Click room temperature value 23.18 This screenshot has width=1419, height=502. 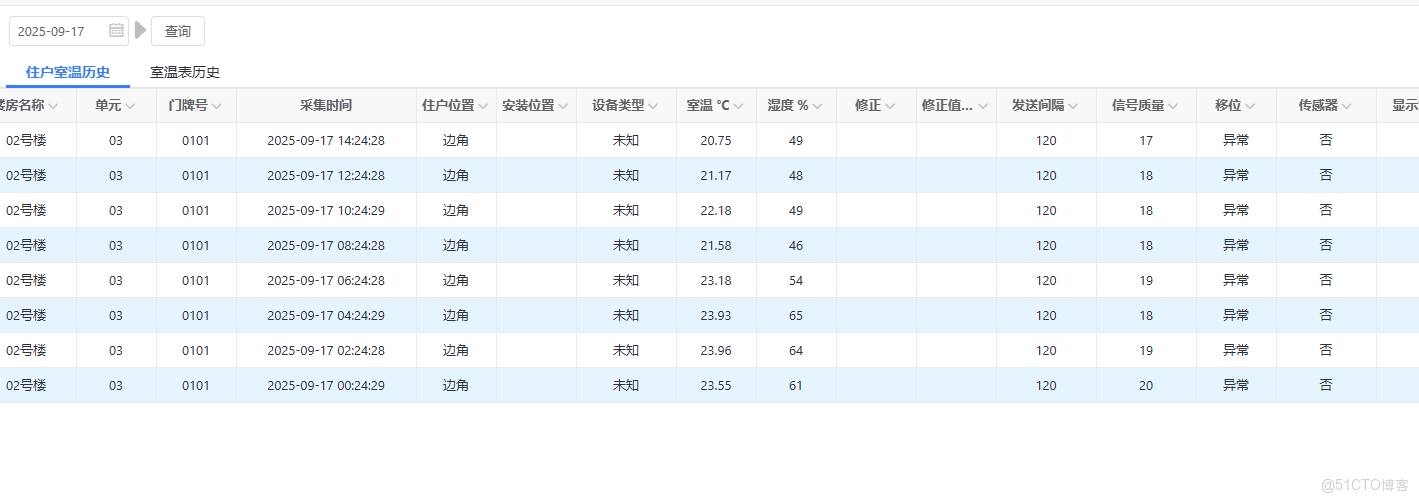[x=716, y=280]
